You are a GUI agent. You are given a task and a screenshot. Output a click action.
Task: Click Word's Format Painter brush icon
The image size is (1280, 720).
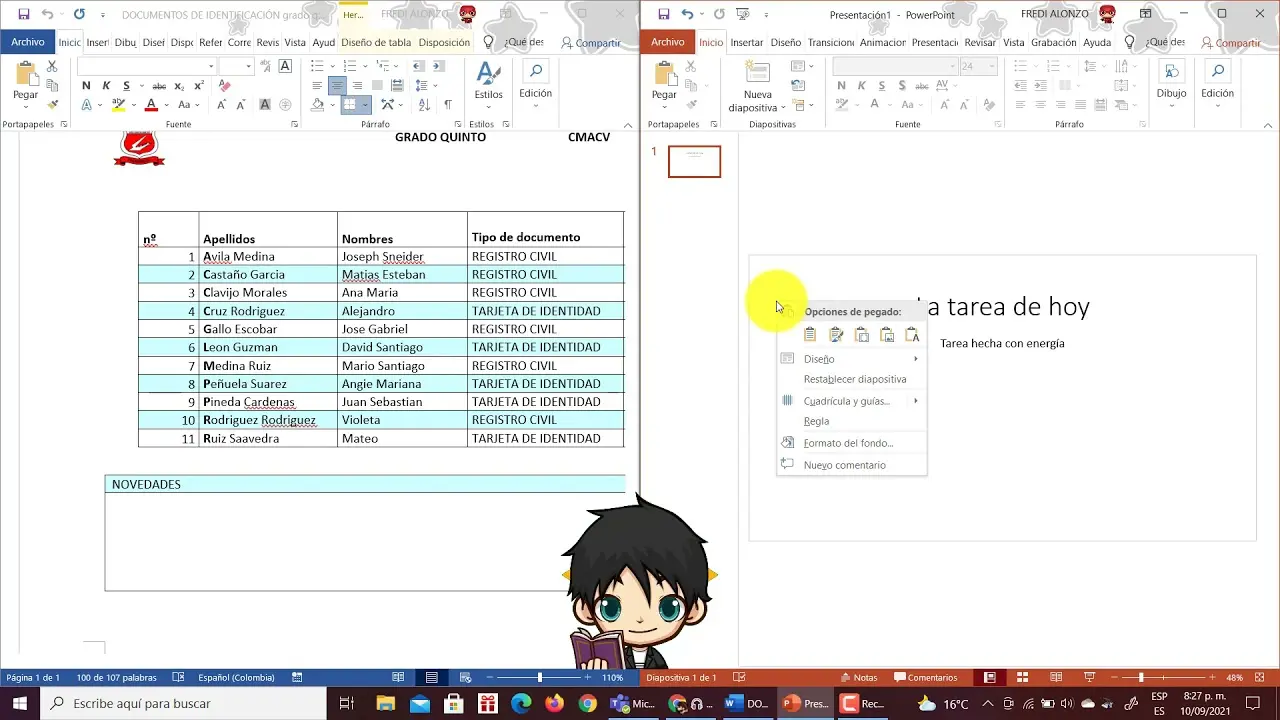[52, 104]
